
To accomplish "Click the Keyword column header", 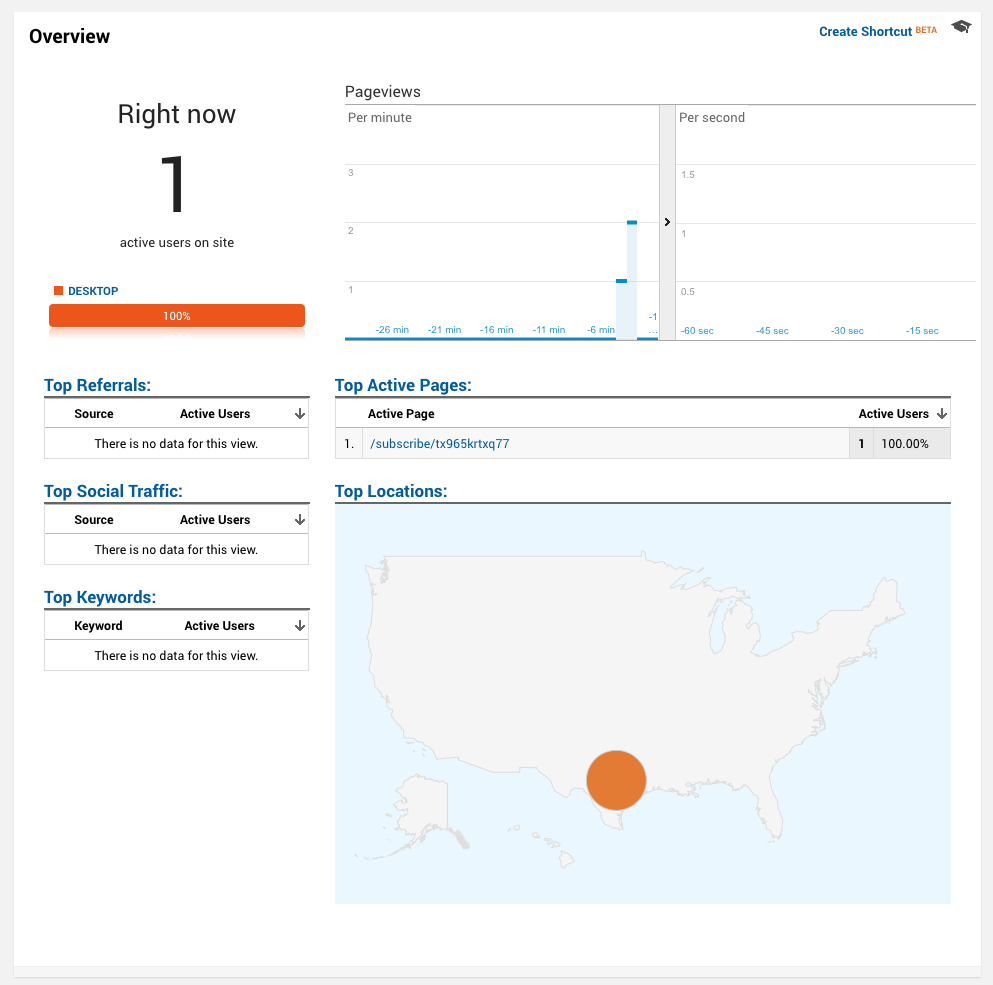I will coord(98,626).
